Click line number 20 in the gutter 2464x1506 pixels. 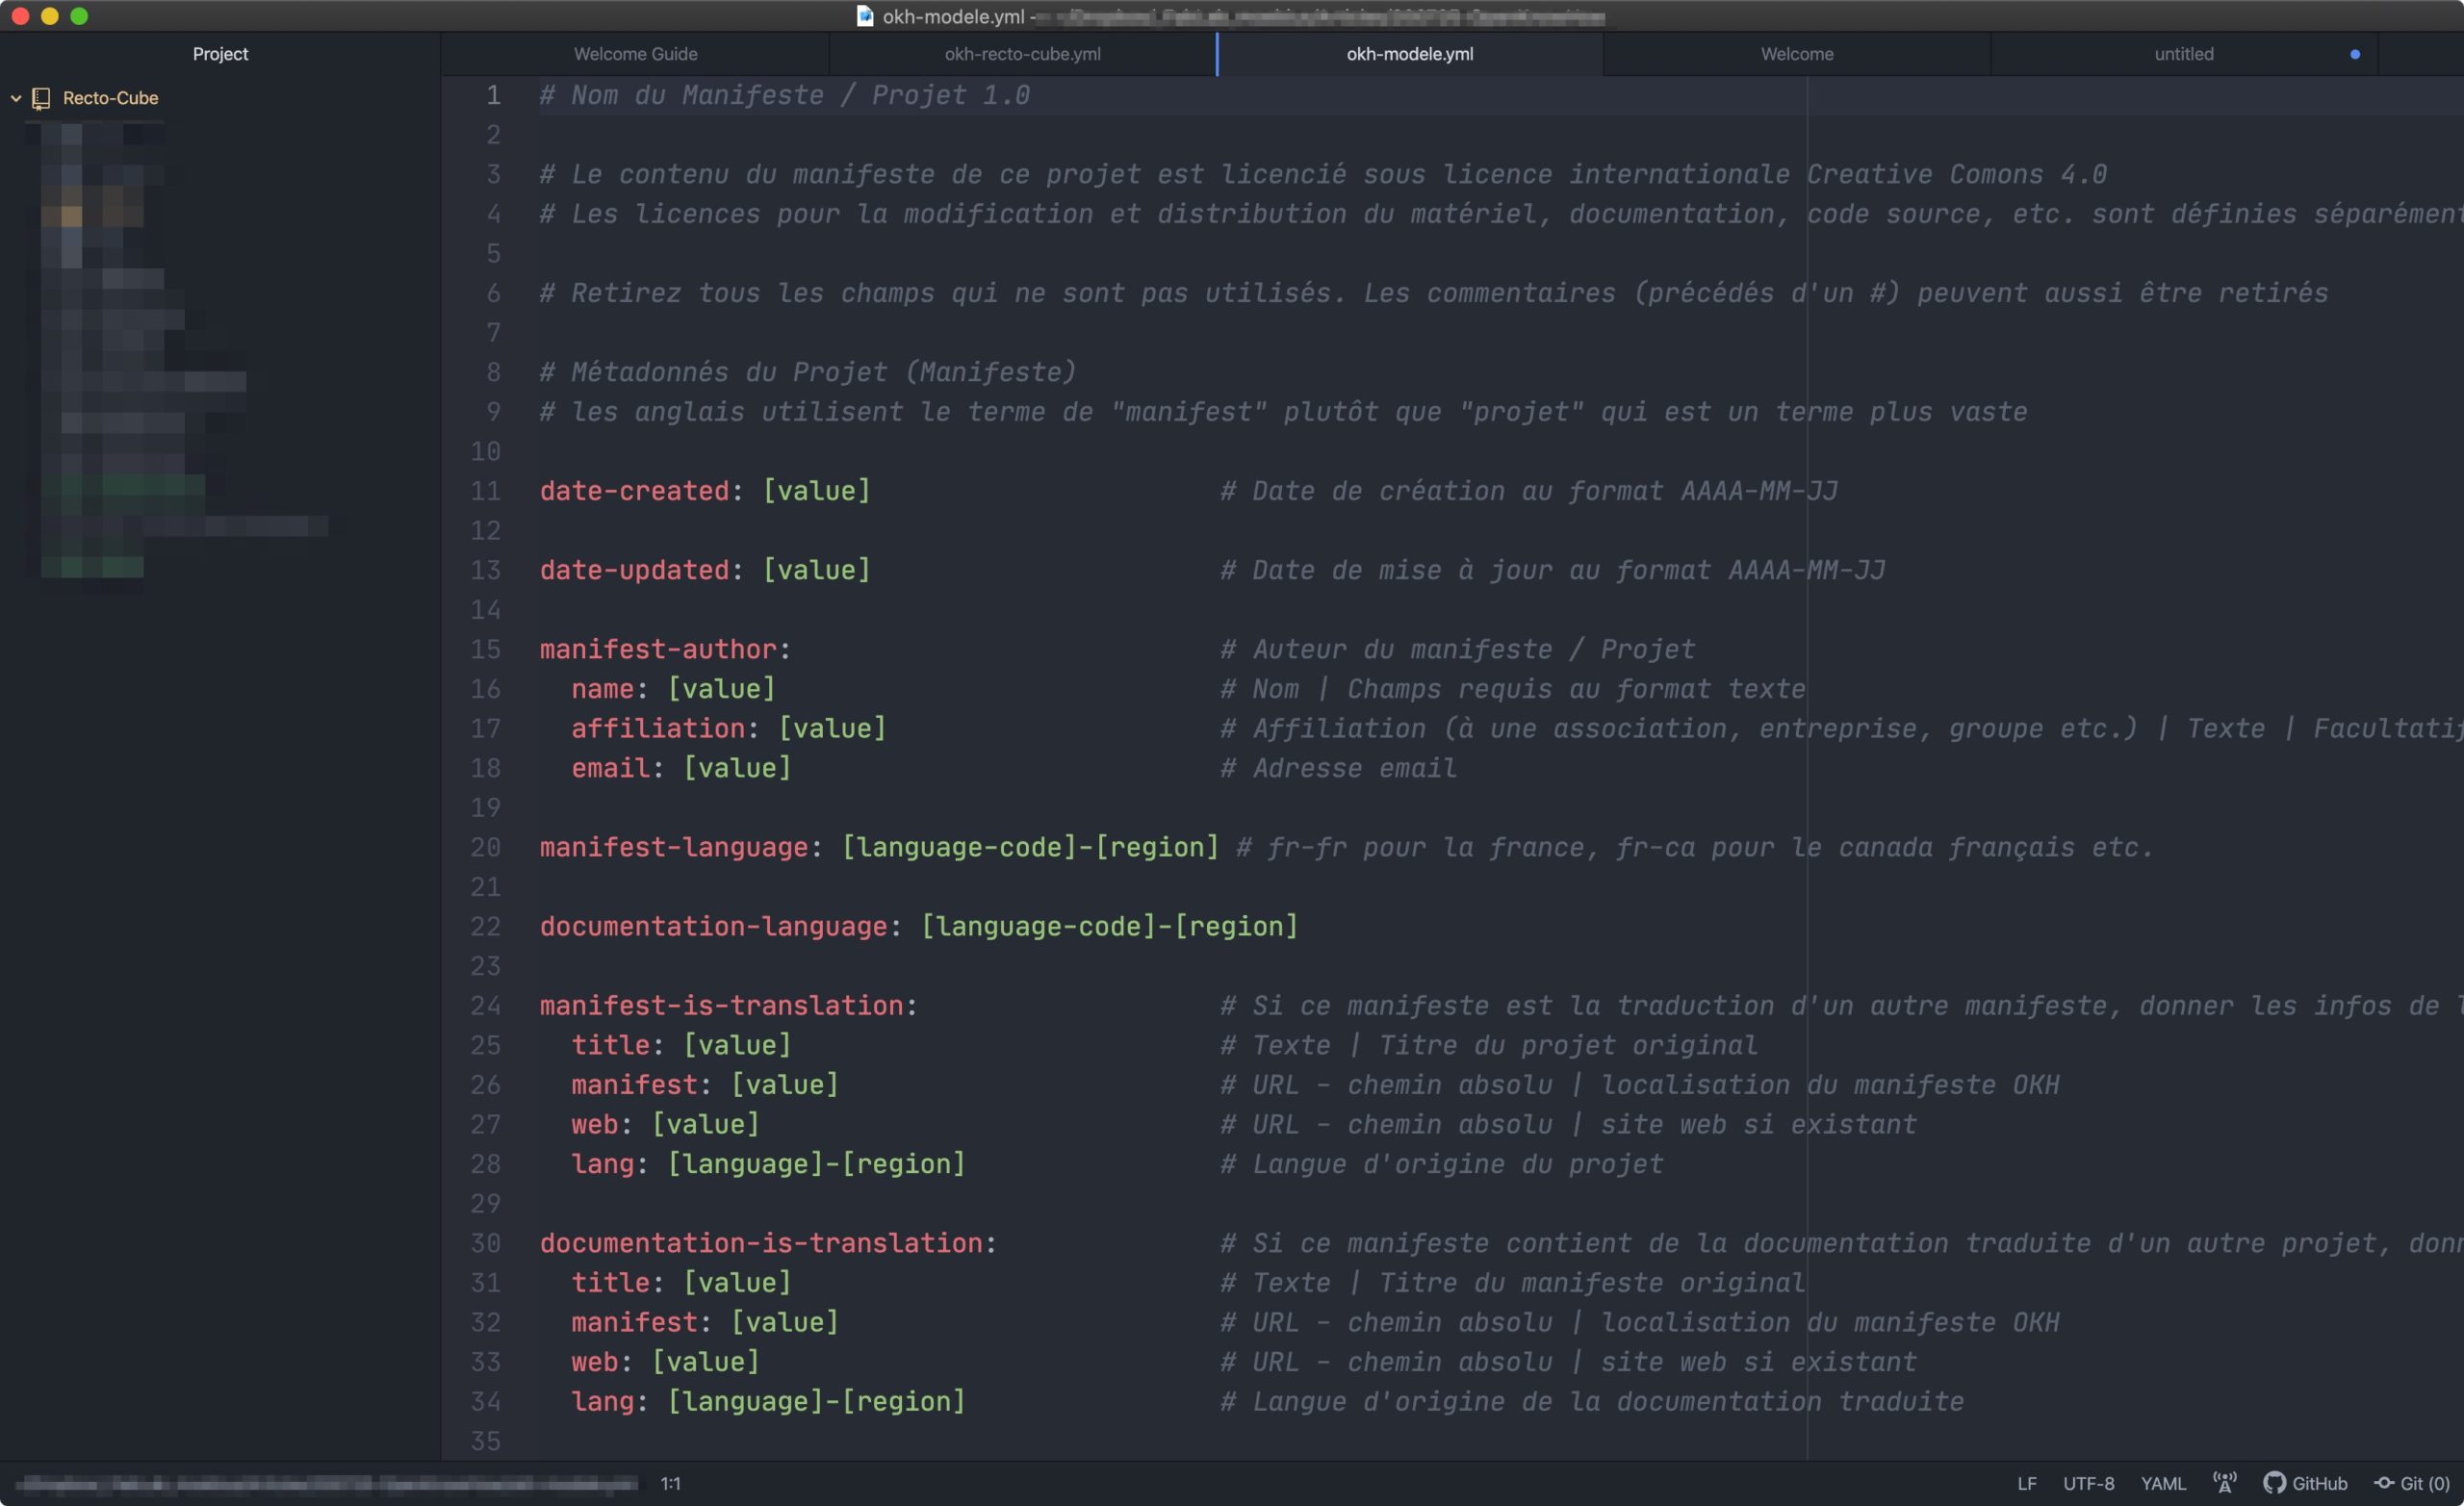(x=486, y=847)
